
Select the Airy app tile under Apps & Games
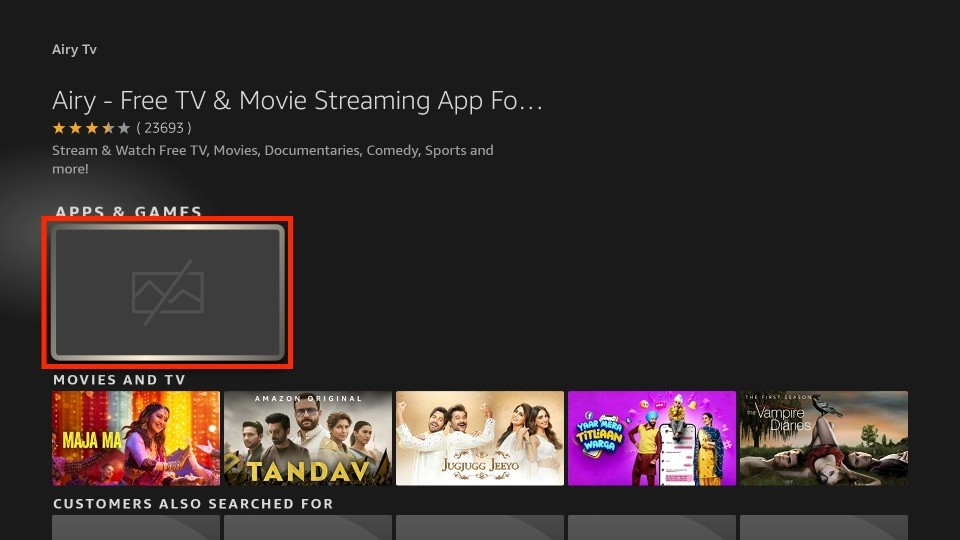(x=168, y=292)
